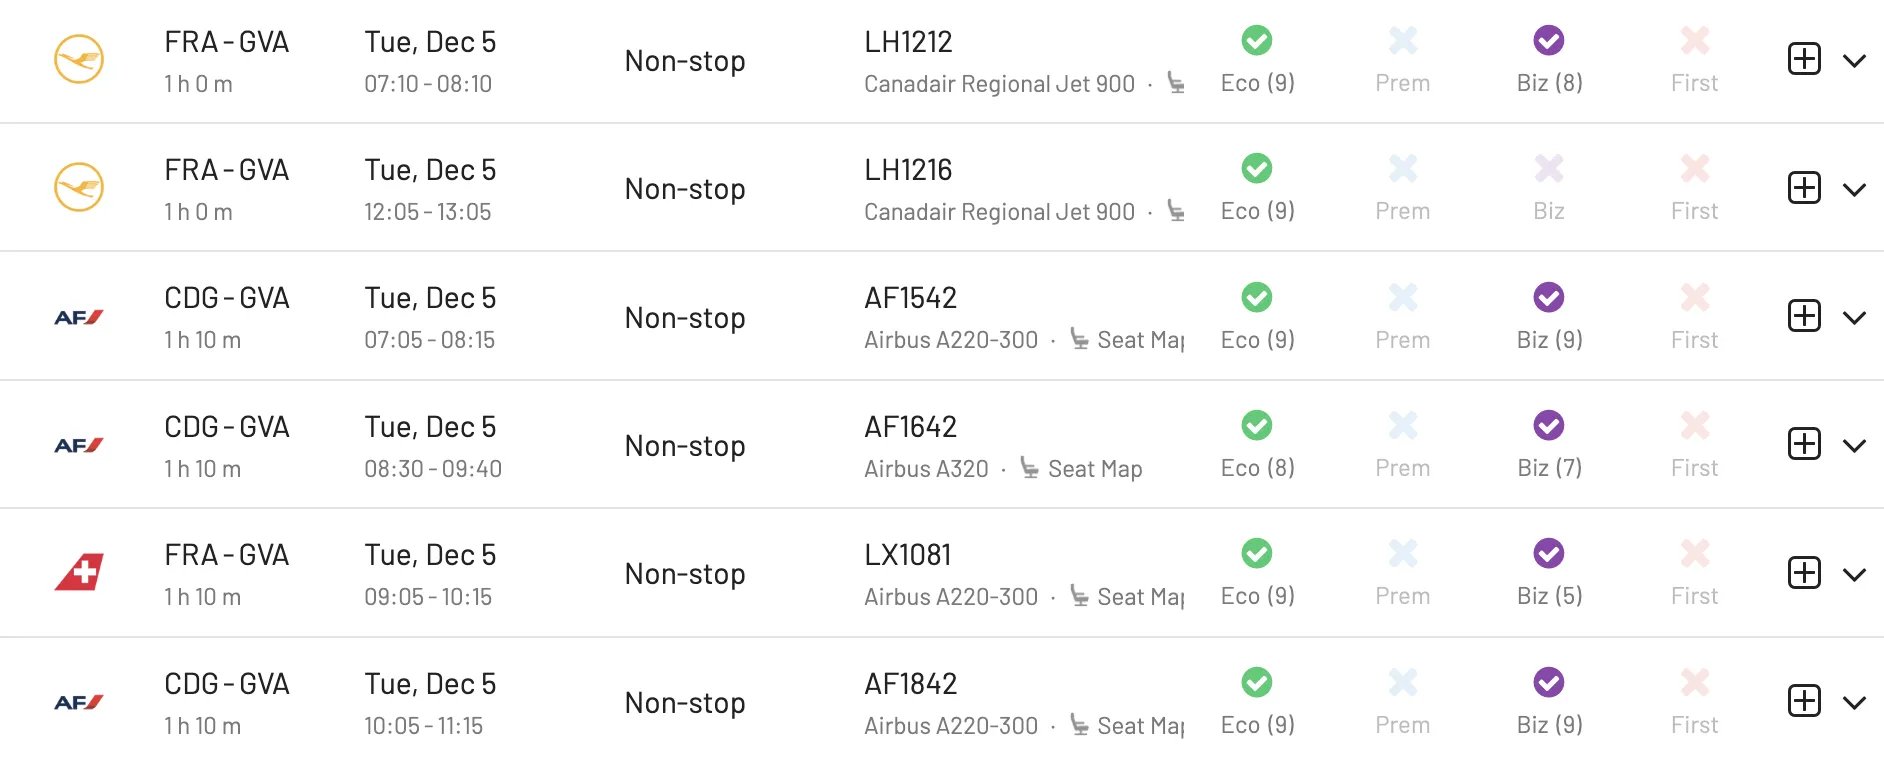The image size is (1884, 762).
Task: Expand details for flight AF1542
Action: (x=1854, y=318)
